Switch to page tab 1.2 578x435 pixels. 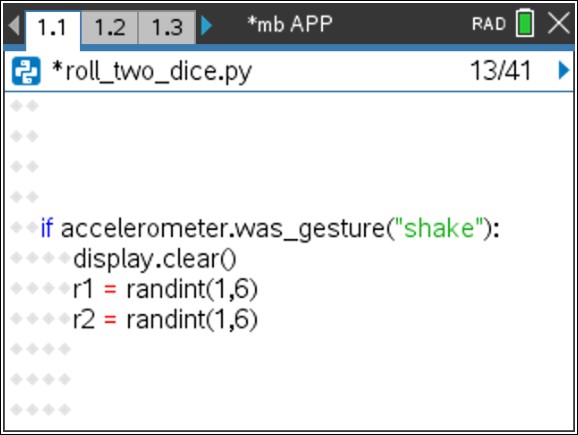[110, 27]
